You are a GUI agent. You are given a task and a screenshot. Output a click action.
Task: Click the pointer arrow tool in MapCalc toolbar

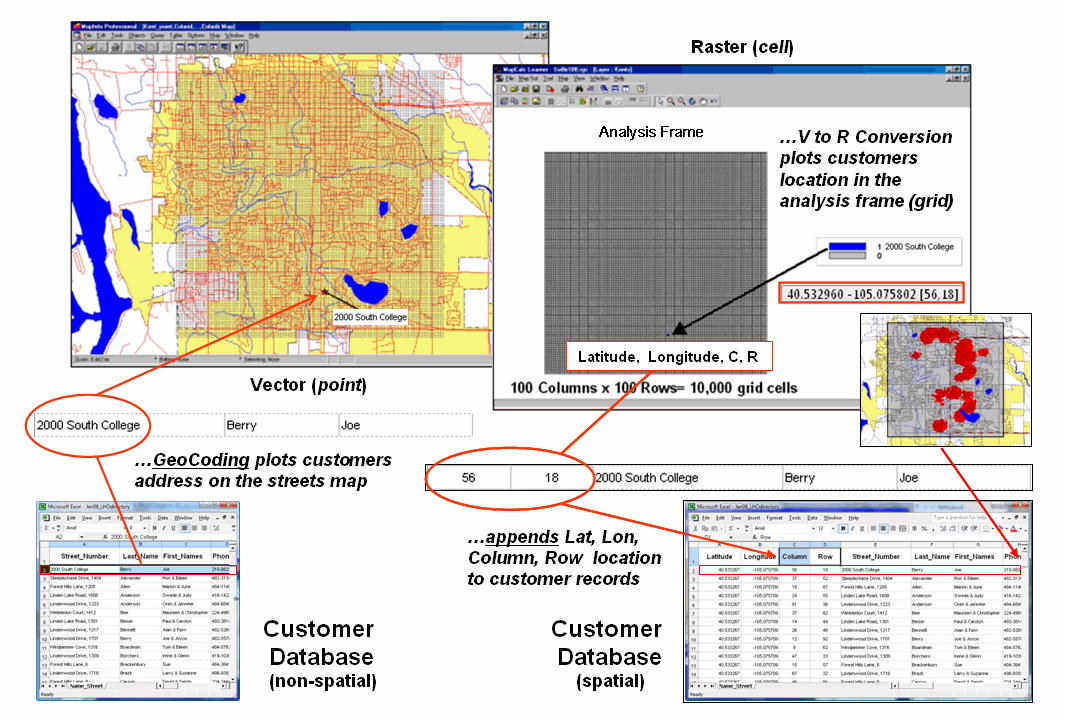(660, 101)
